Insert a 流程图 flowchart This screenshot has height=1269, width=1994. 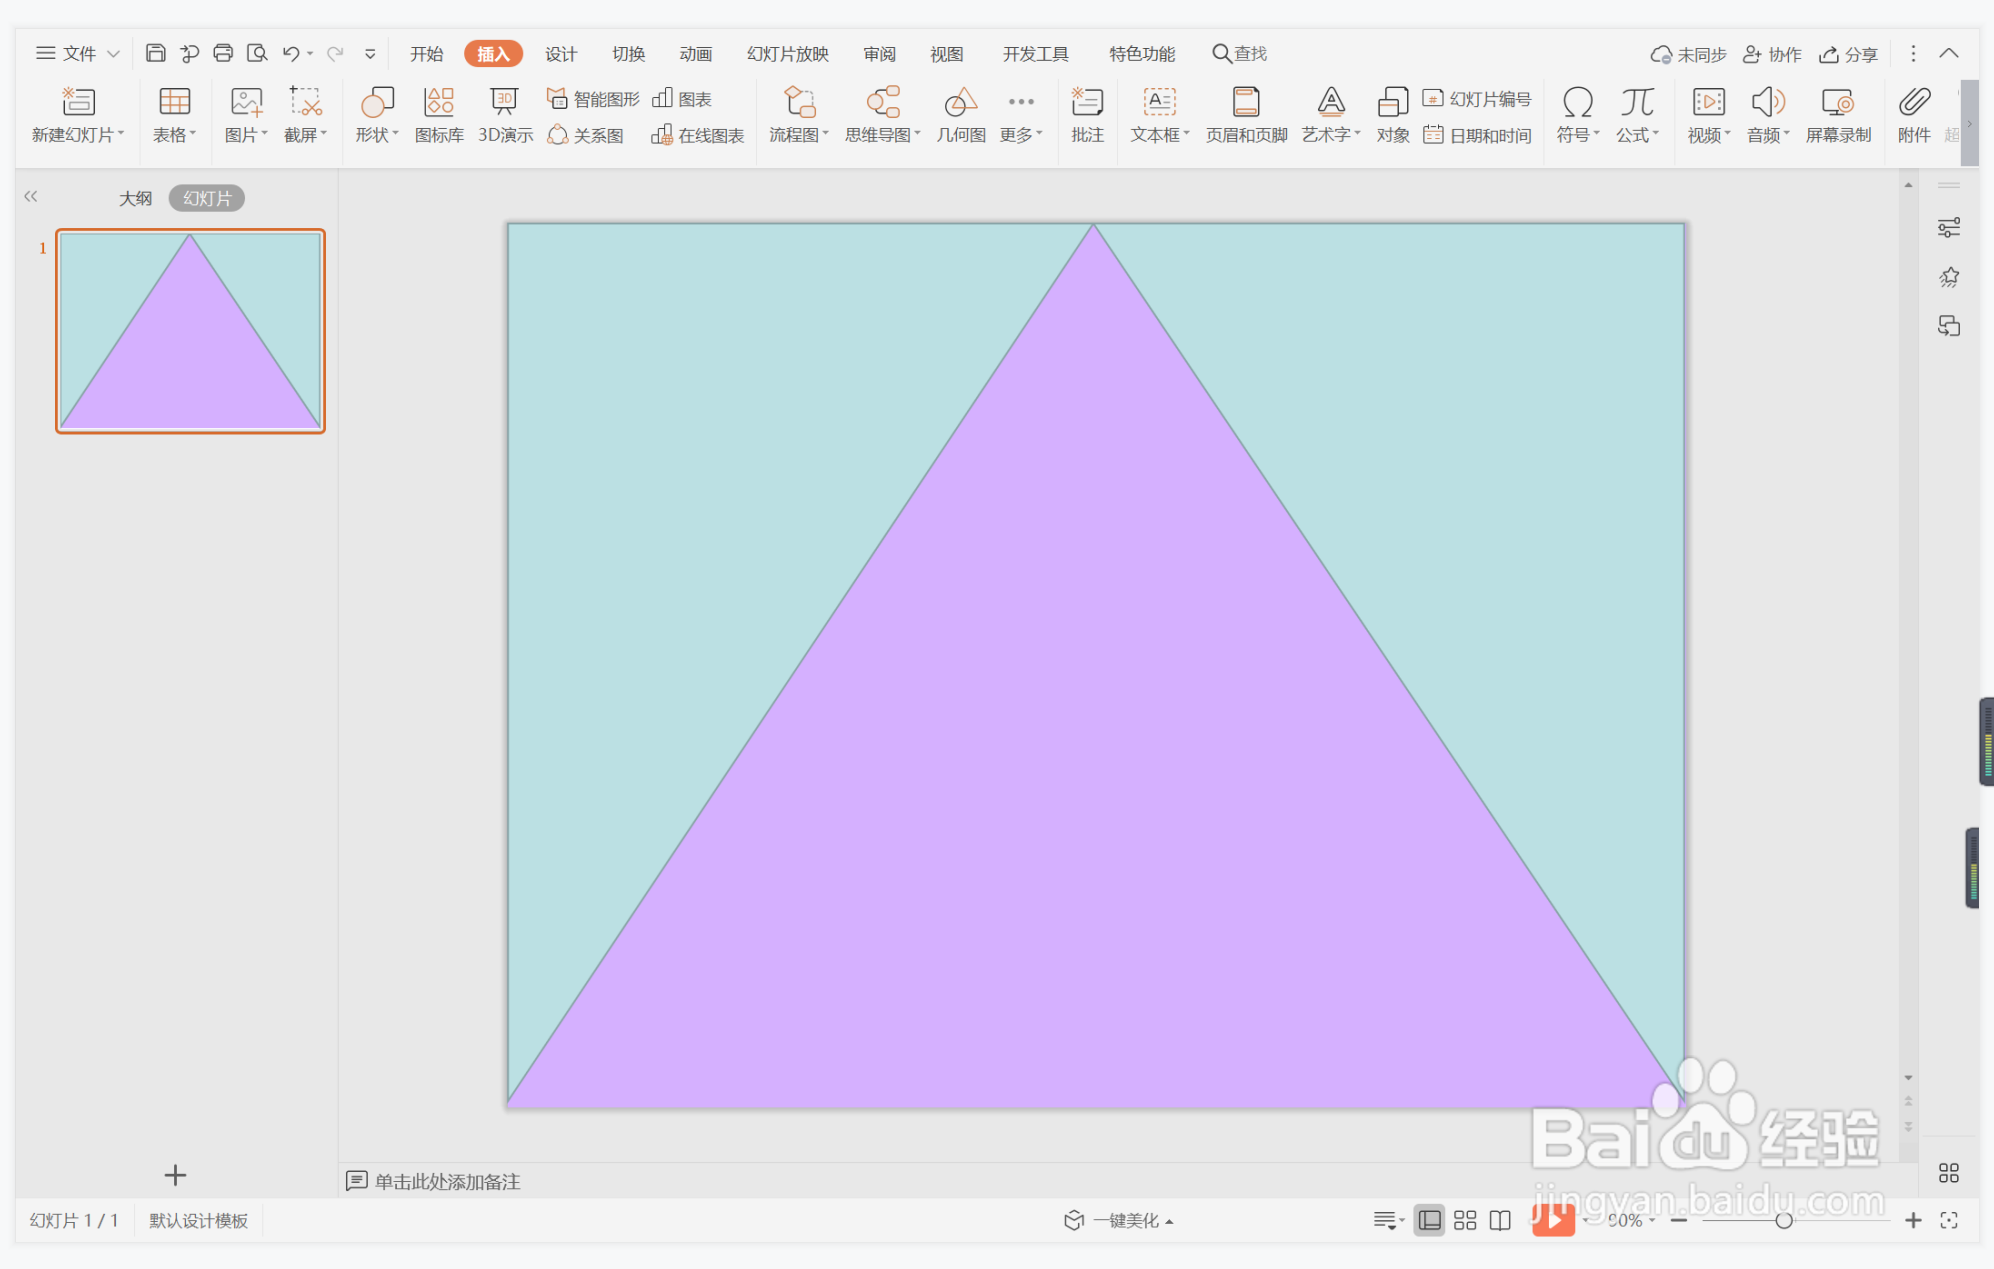[798, 115]
